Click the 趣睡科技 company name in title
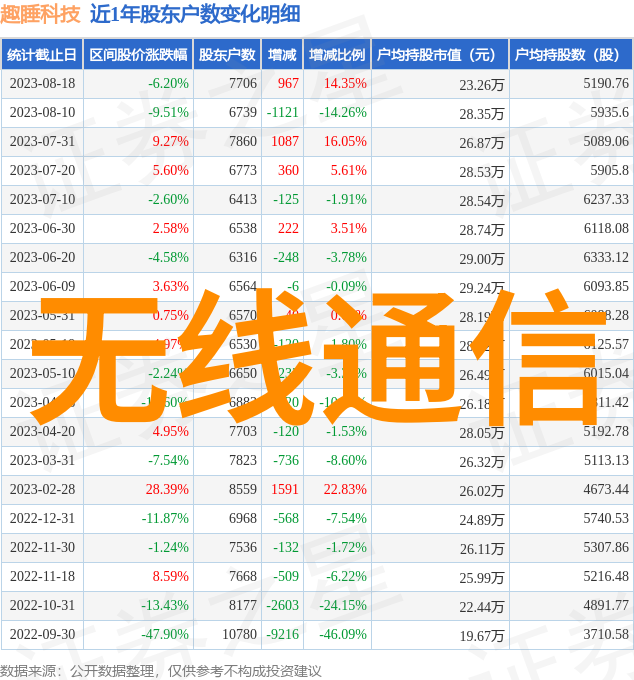634x680 pixels. pyautogui.click(x=41, y=14)
